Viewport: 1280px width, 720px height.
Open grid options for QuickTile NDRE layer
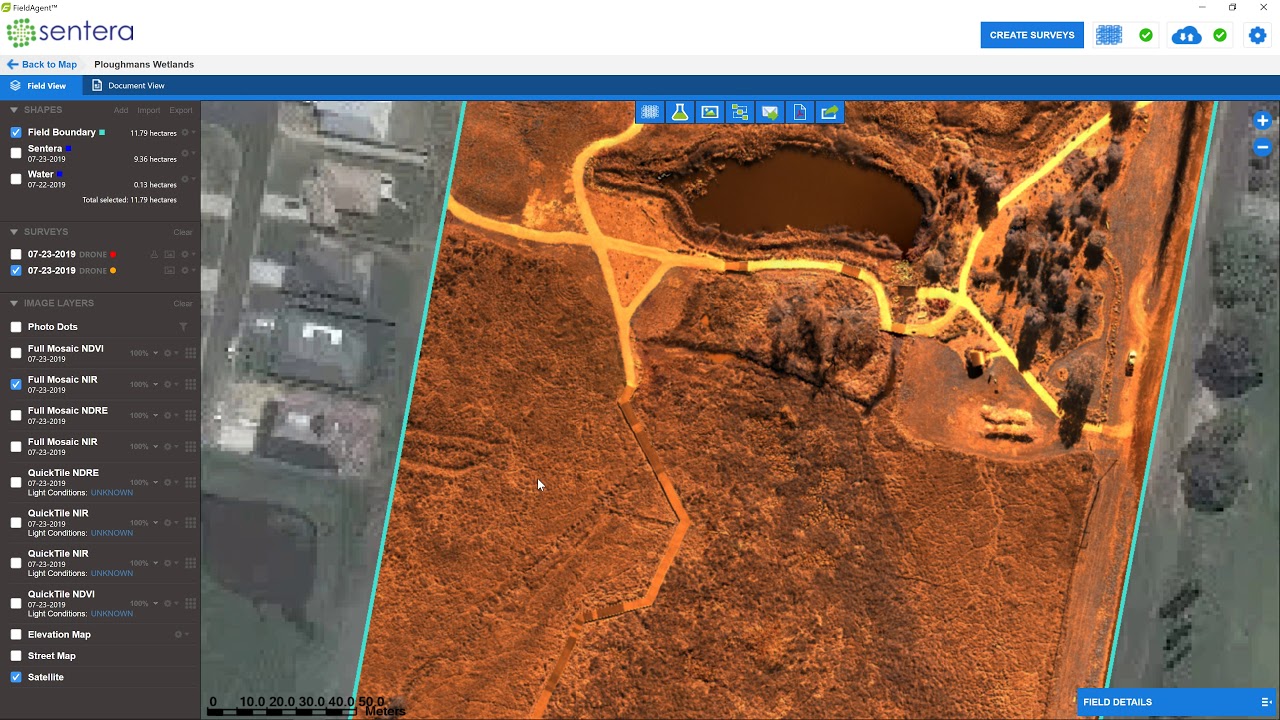coord(190,482)
